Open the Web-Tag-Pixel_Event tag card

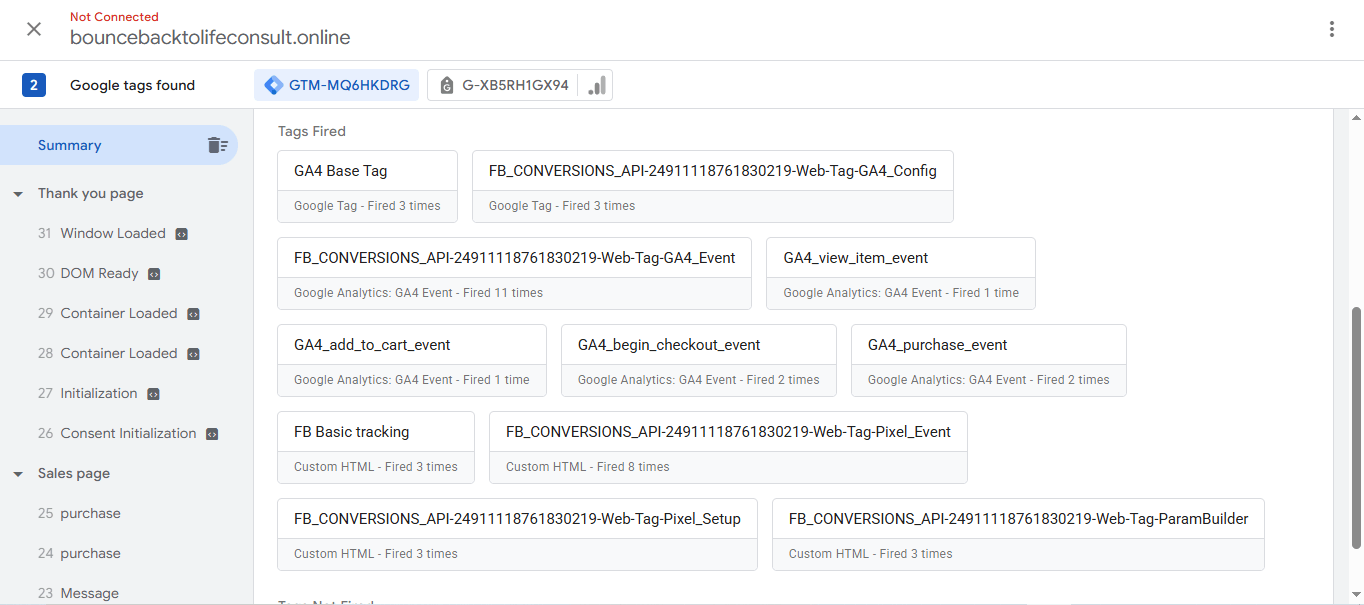[728, 447]
